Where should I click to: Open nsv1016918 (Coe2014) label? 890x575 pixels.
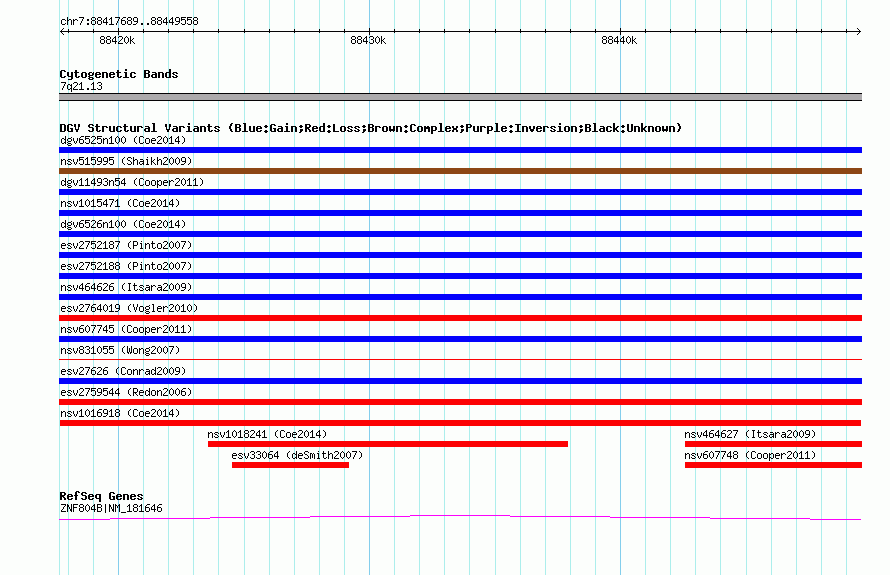[x=120, y=413]
